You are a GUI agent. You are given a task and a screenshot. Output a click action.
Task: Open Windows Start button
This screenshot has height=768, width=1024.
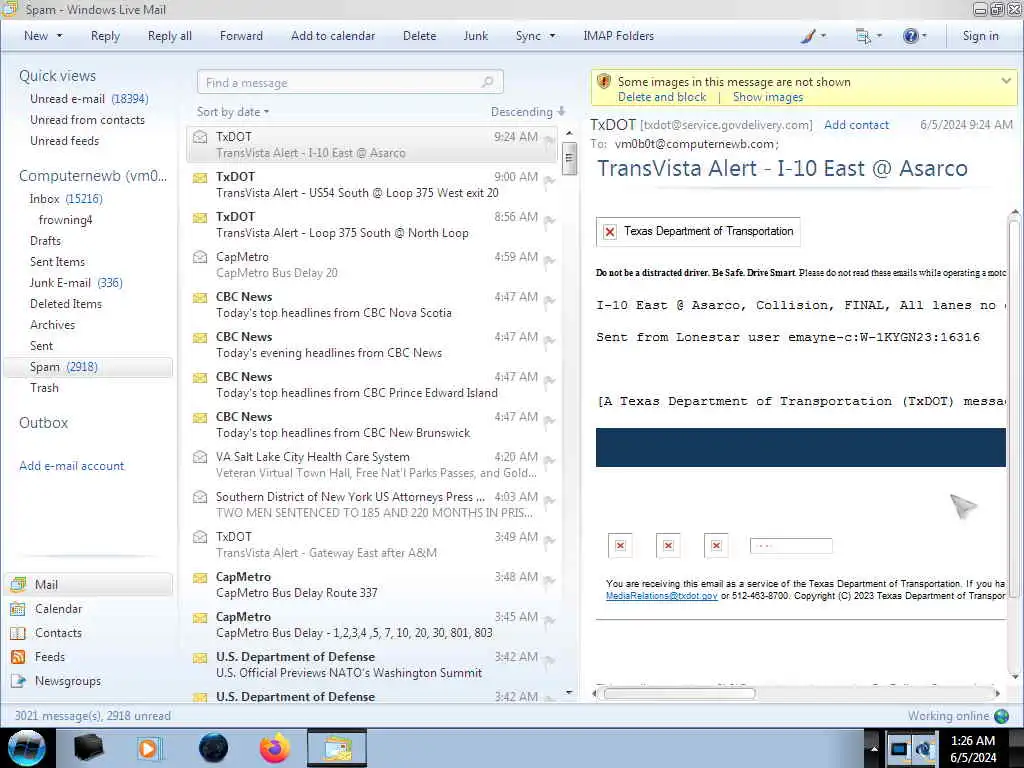pos(26,749)
